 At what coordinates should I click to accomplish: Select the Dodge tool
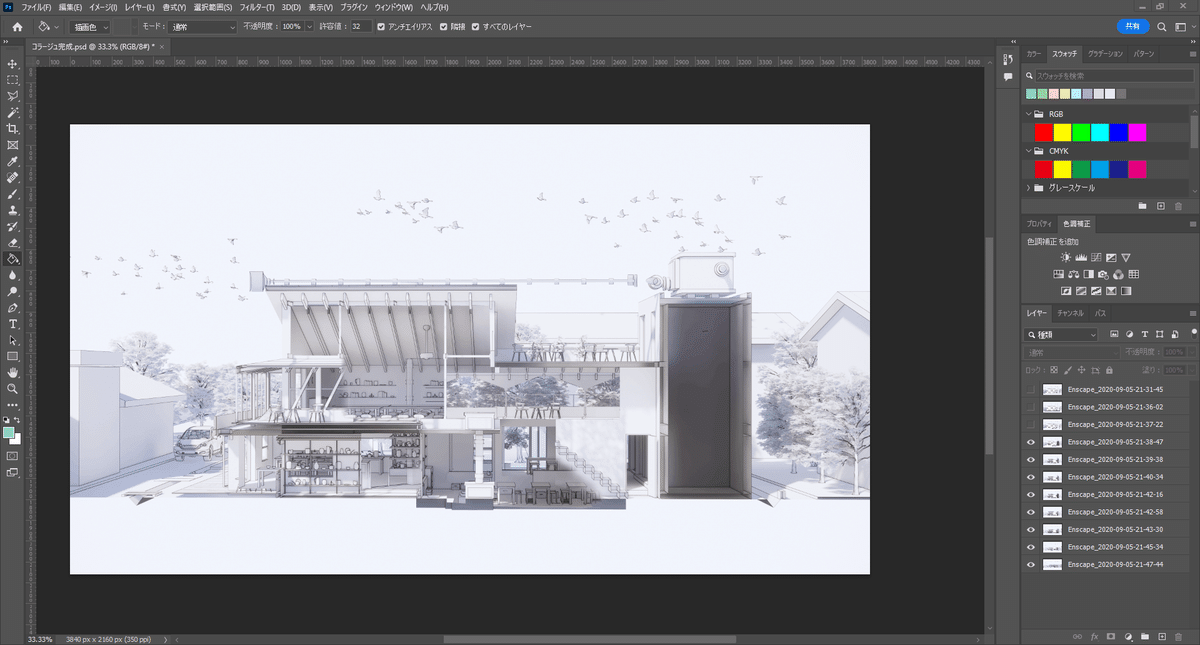13,291
